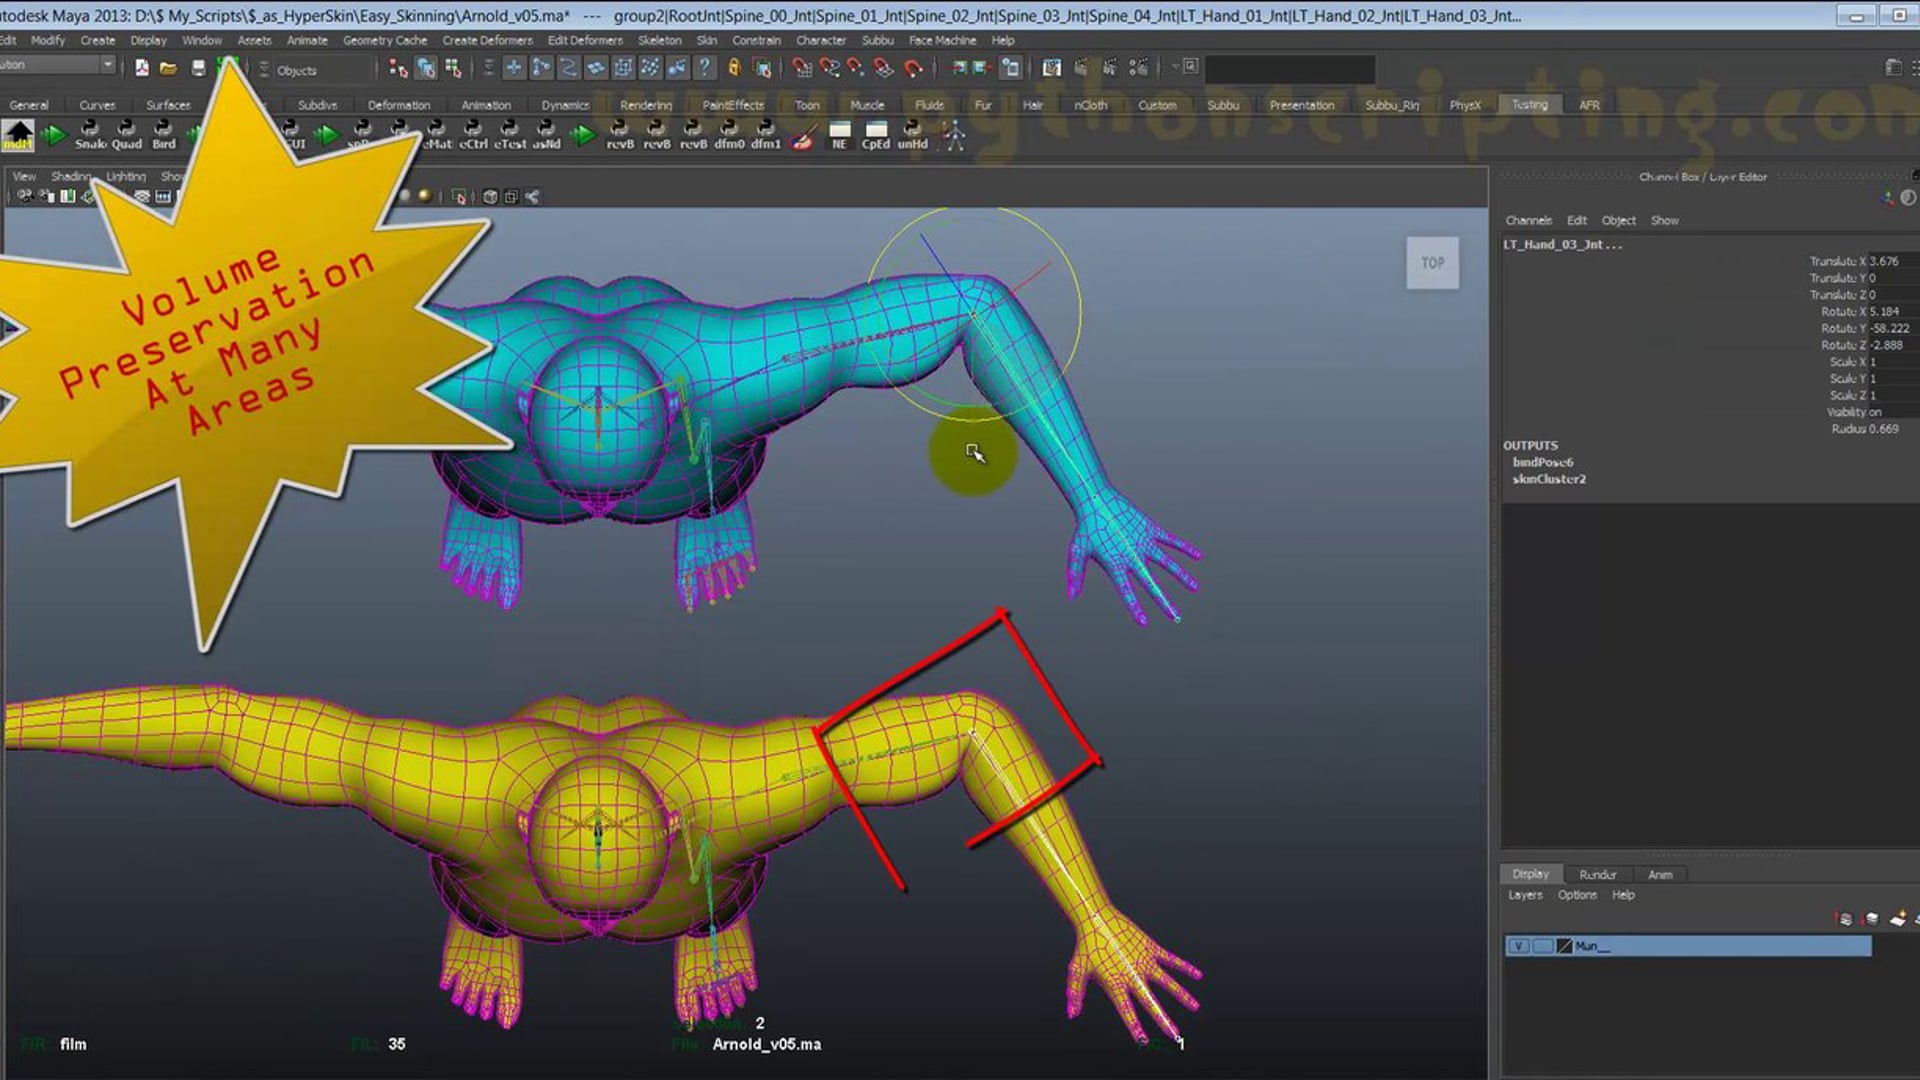The image size is (1920, 1080).
Task: Click the construction history icon
Action: pos(1011,68)
